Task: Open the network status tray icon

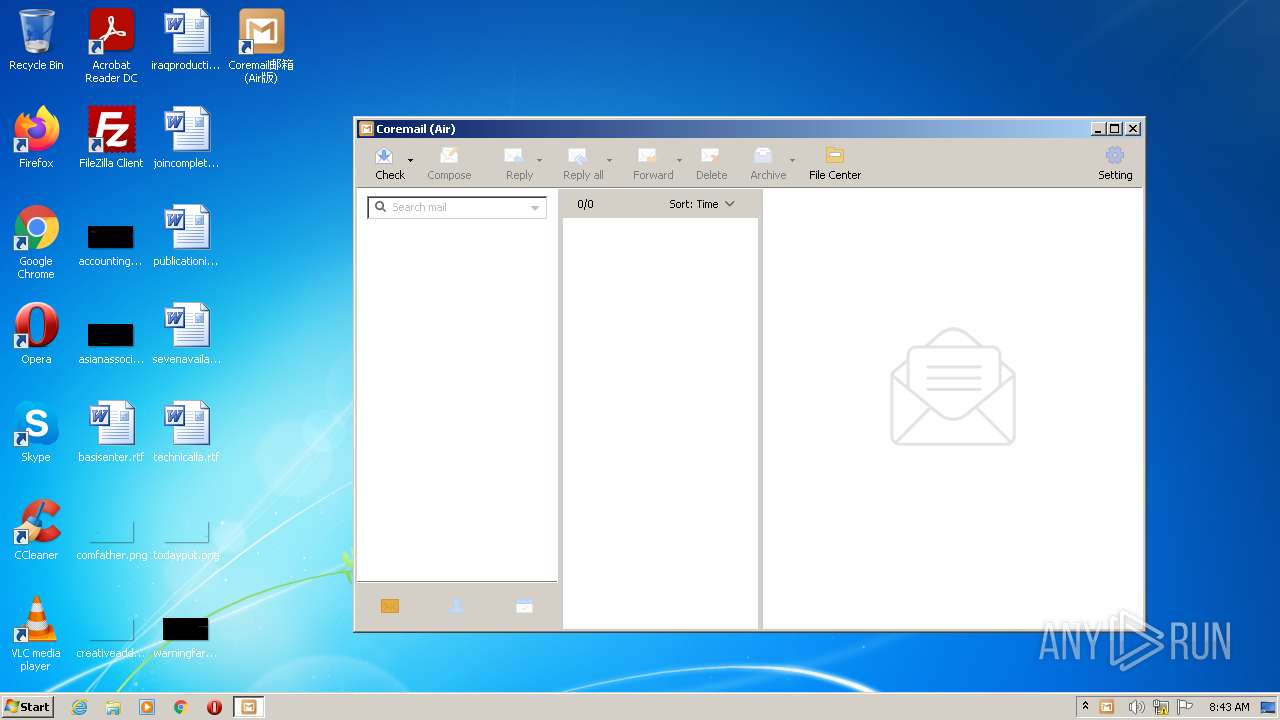Action: click(x=1161, y=707)
